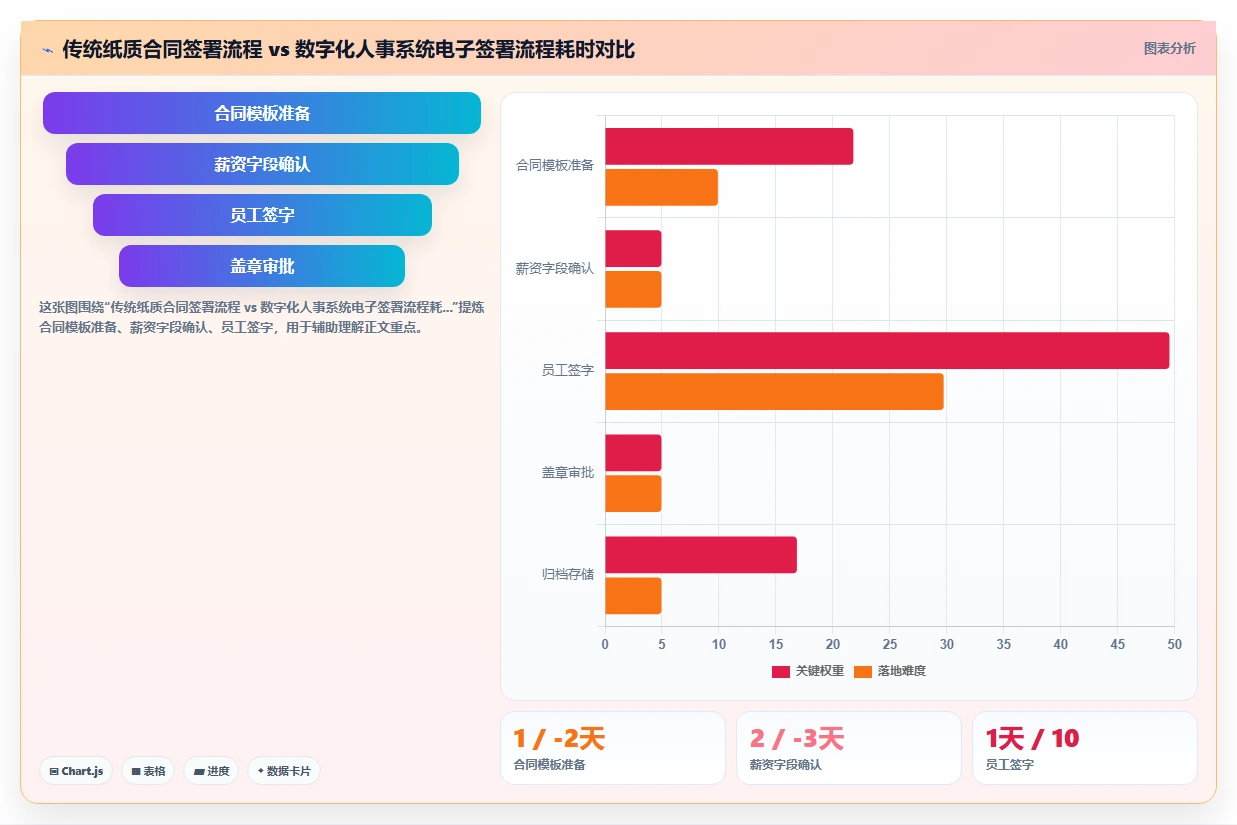This screenshot has width=1237, height=825.
Task: Click the 落地难度 legend text
Action: click(902, 671)
